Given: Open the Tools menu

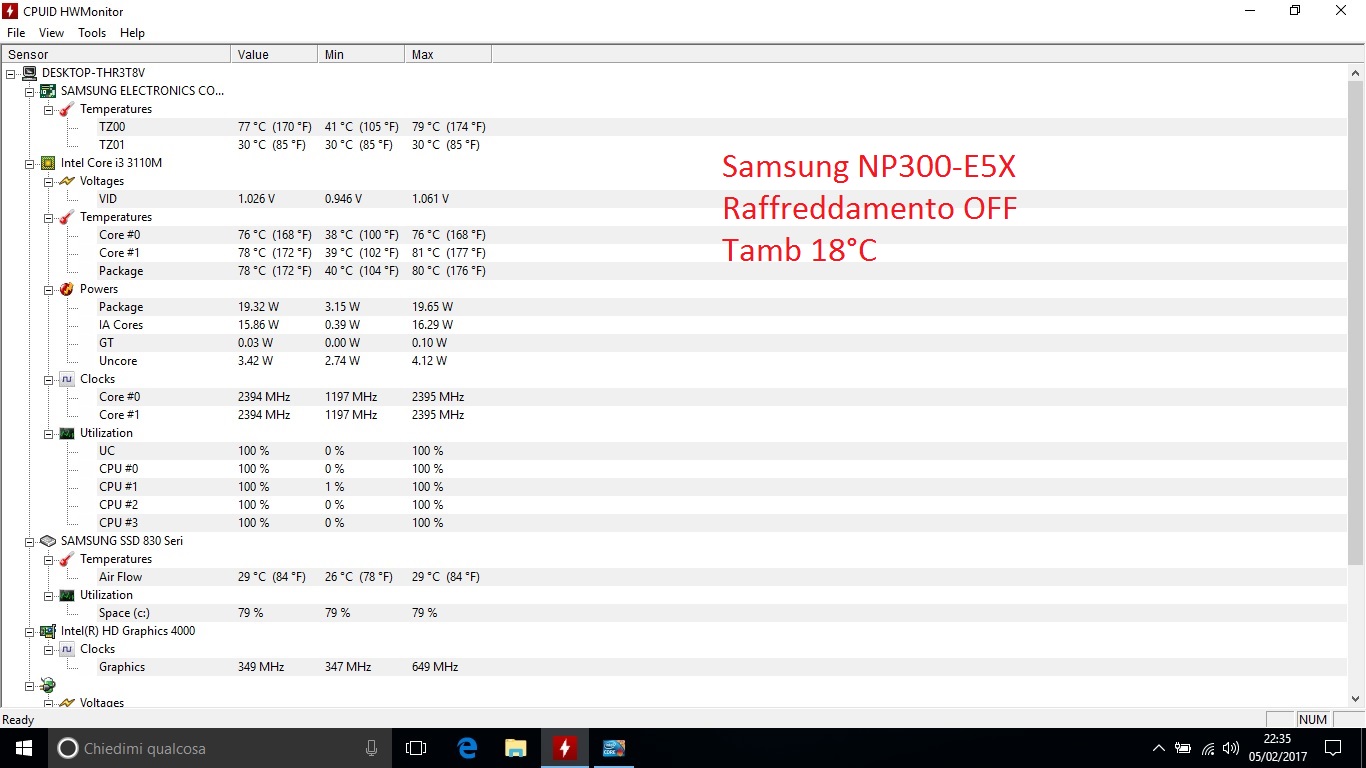Looking at the screenshot, I should [x=92, y=33].
